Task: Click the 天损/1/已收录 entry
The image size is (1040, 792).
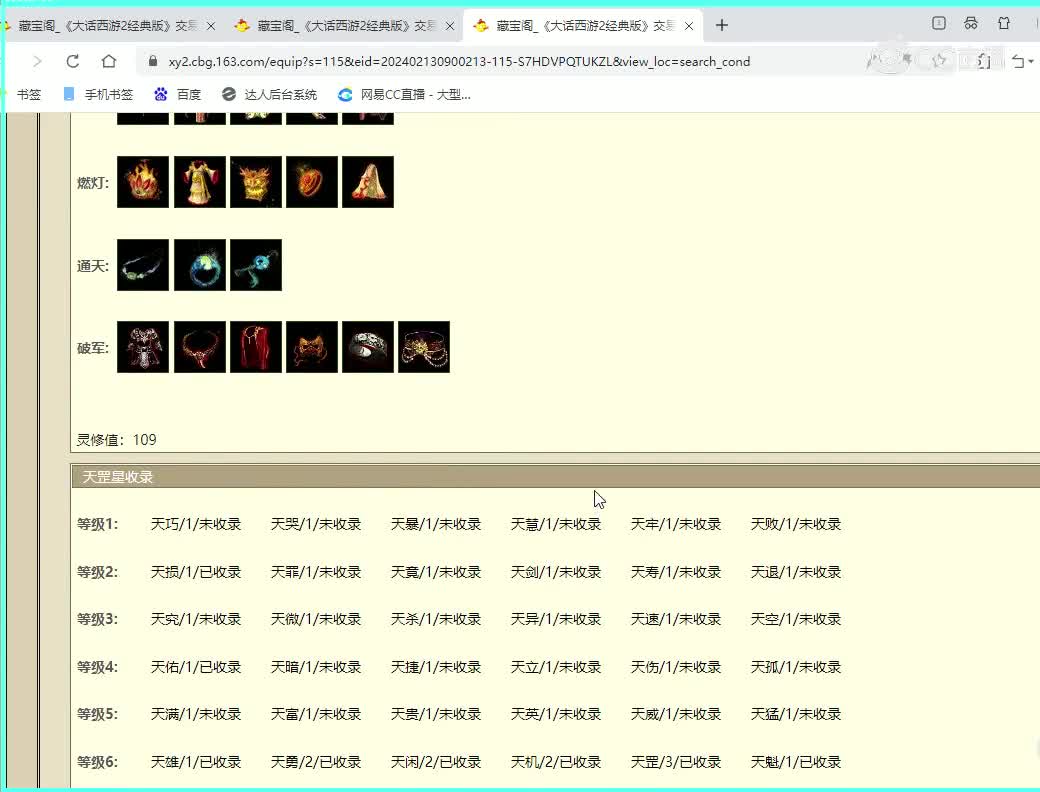Action: point(196,572)
